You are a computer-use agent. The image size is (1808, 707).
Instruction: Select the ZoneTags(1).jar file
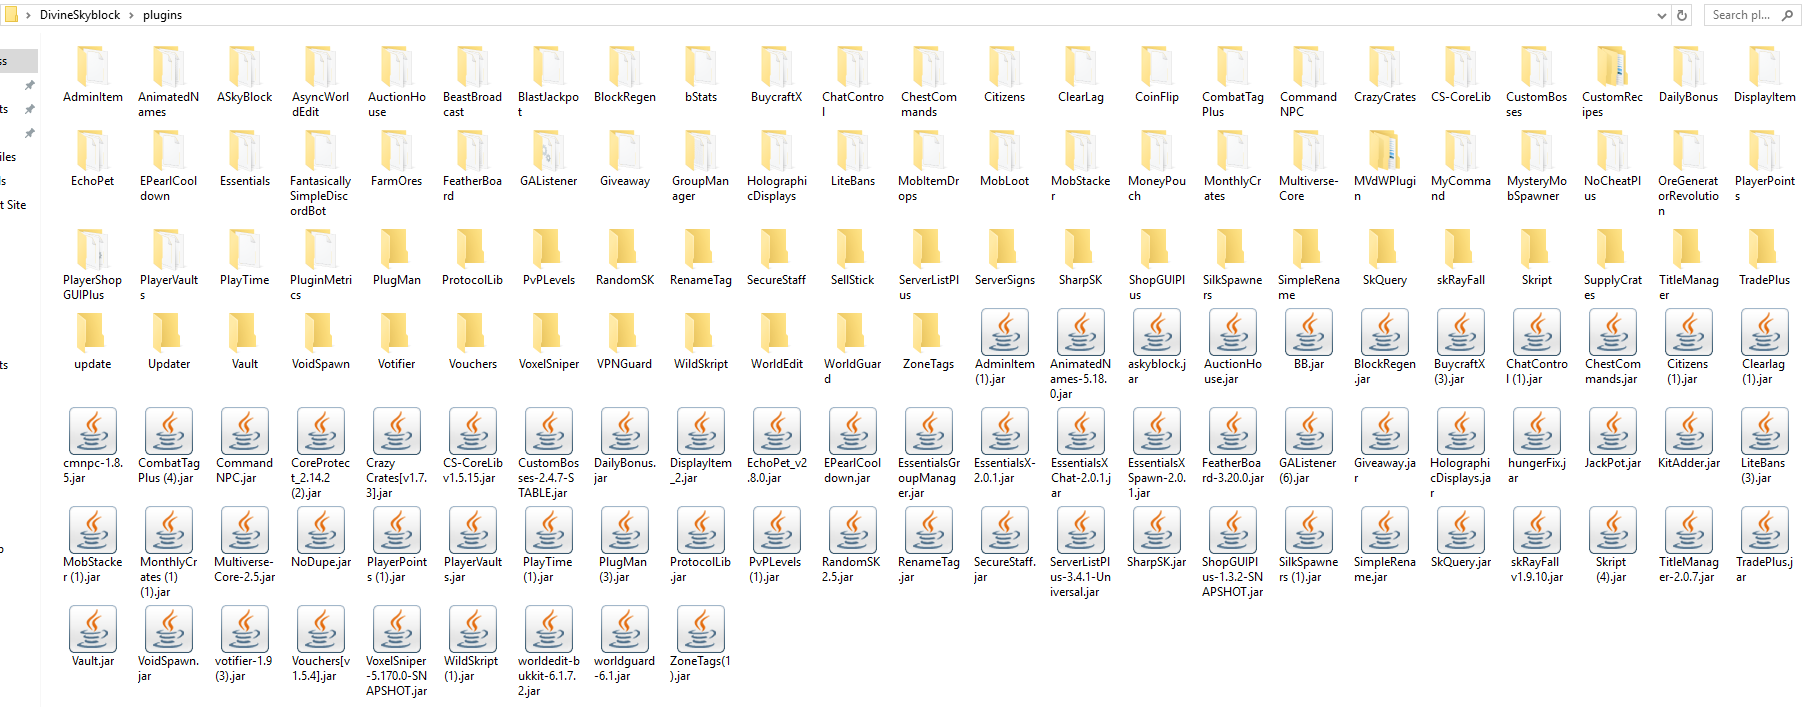[701, 644]
